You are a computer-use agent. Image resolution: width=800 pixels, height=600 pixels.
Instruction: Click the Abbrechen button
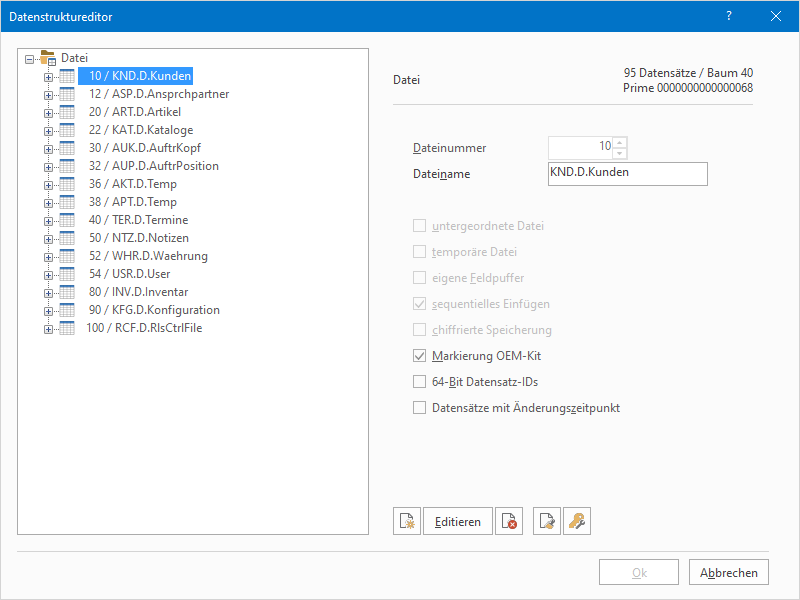[x=728, y=573]
